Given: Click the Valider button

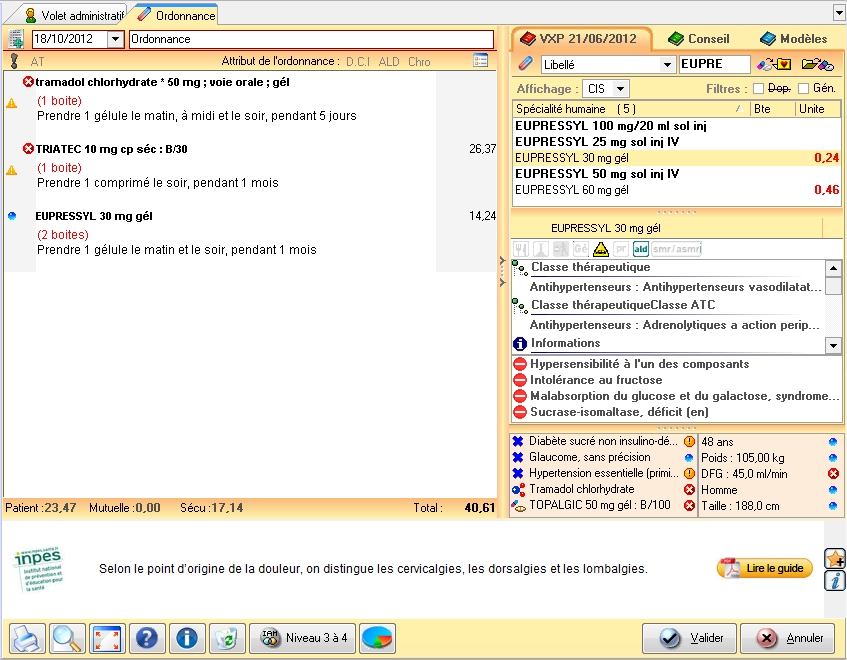Looking at the screenshot, I should (688, 638).
